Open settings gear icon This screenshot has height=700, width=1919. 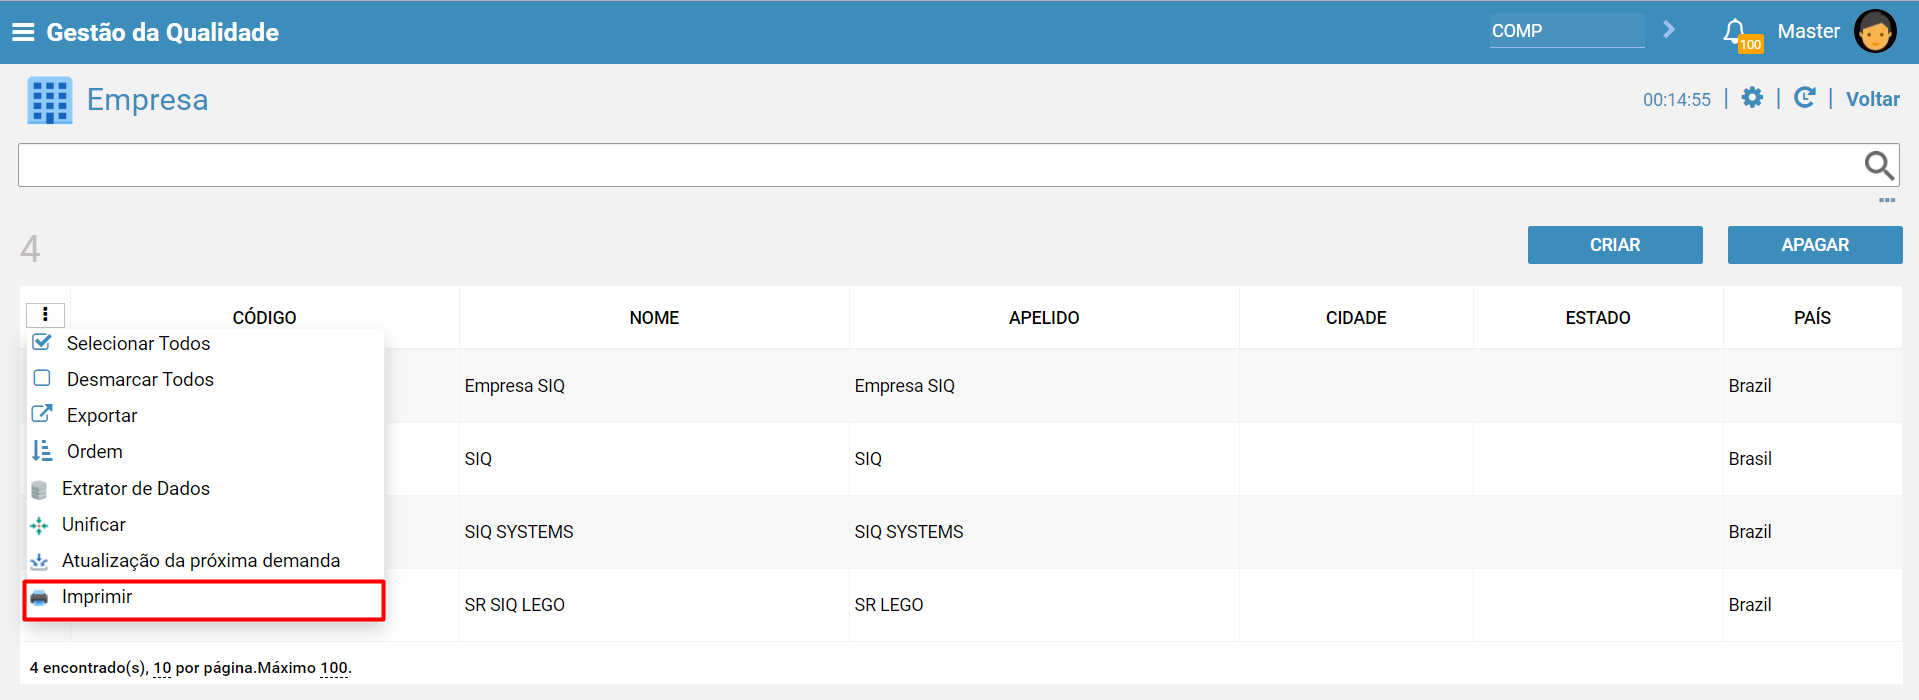point(1752,98)
